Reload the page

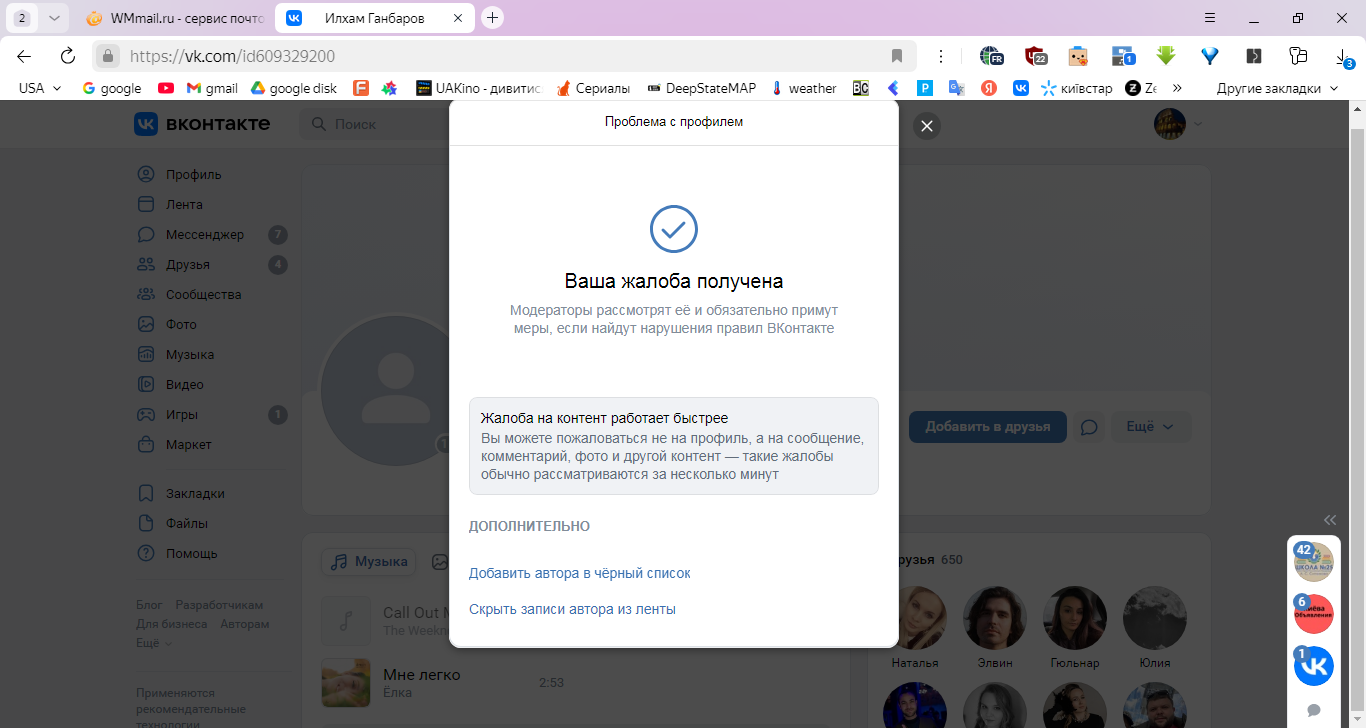coord(68,56)
